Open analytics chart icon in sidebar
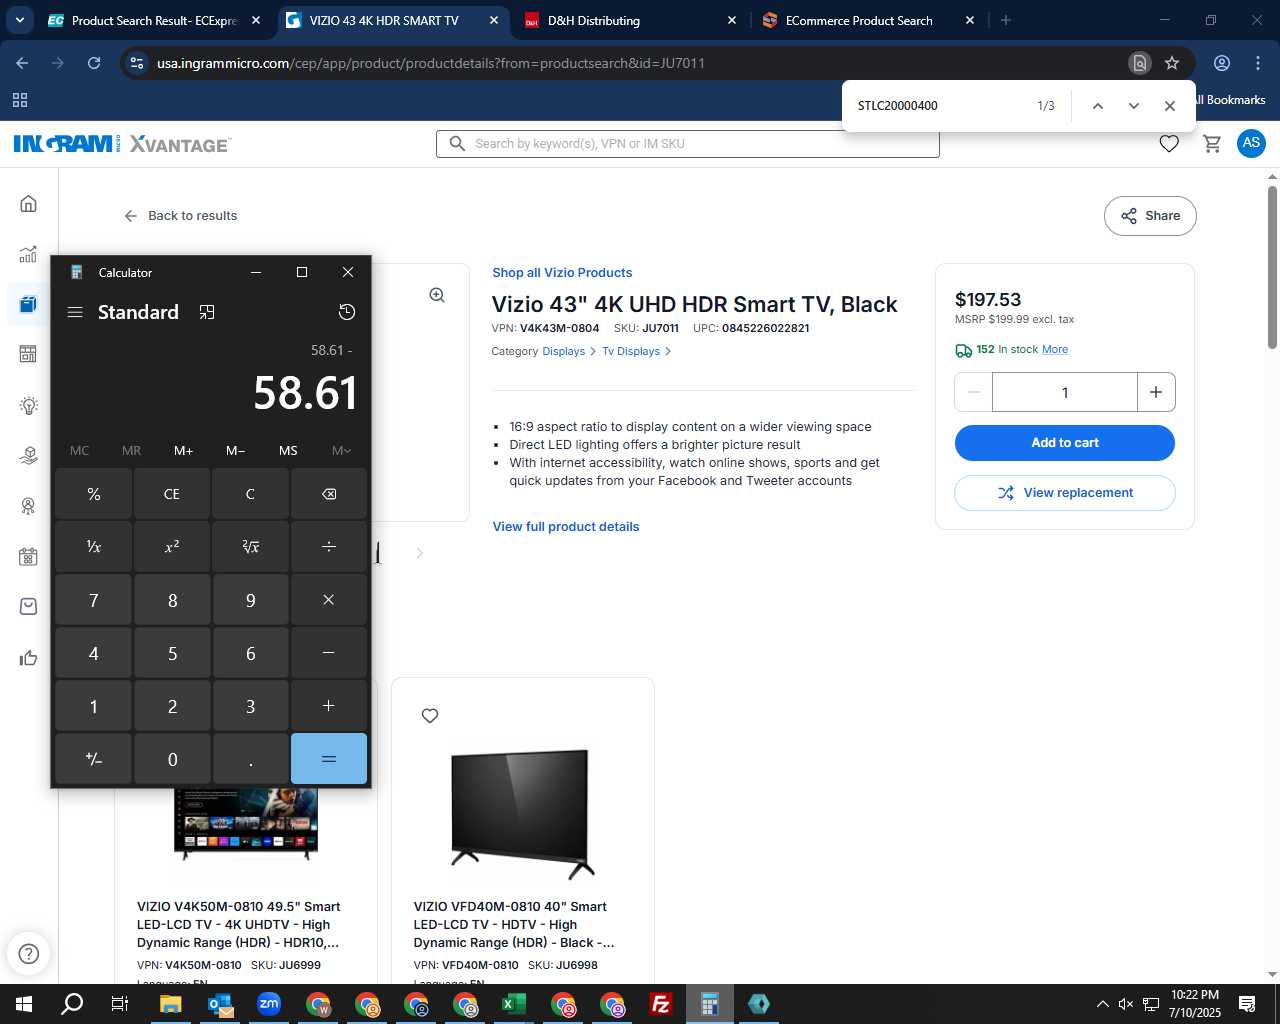Screen dimensions: 1280x1024 [28, 254]
